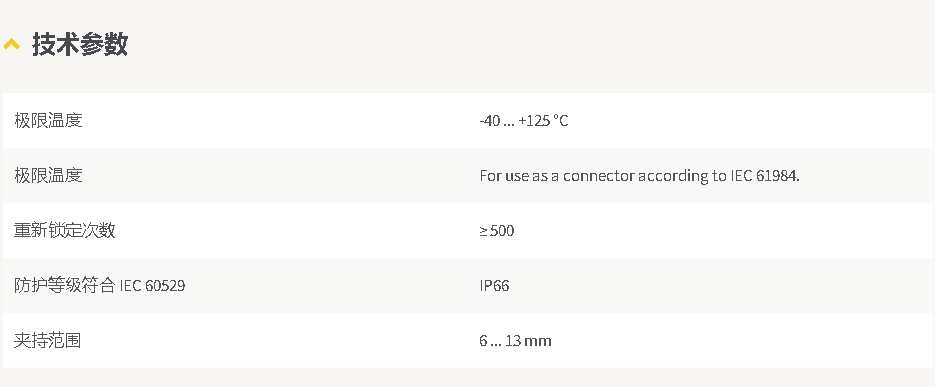Click the IEC 61984 connector note text
The image size is (935, 387).
click(x=639, y=175)
